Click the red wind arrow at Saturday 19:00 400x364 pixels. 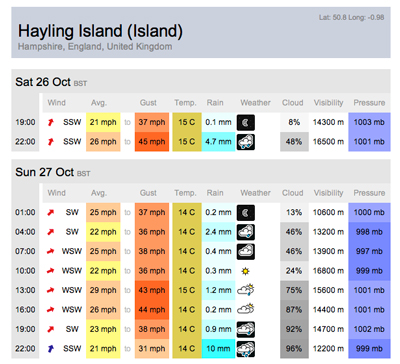[51, 122]
